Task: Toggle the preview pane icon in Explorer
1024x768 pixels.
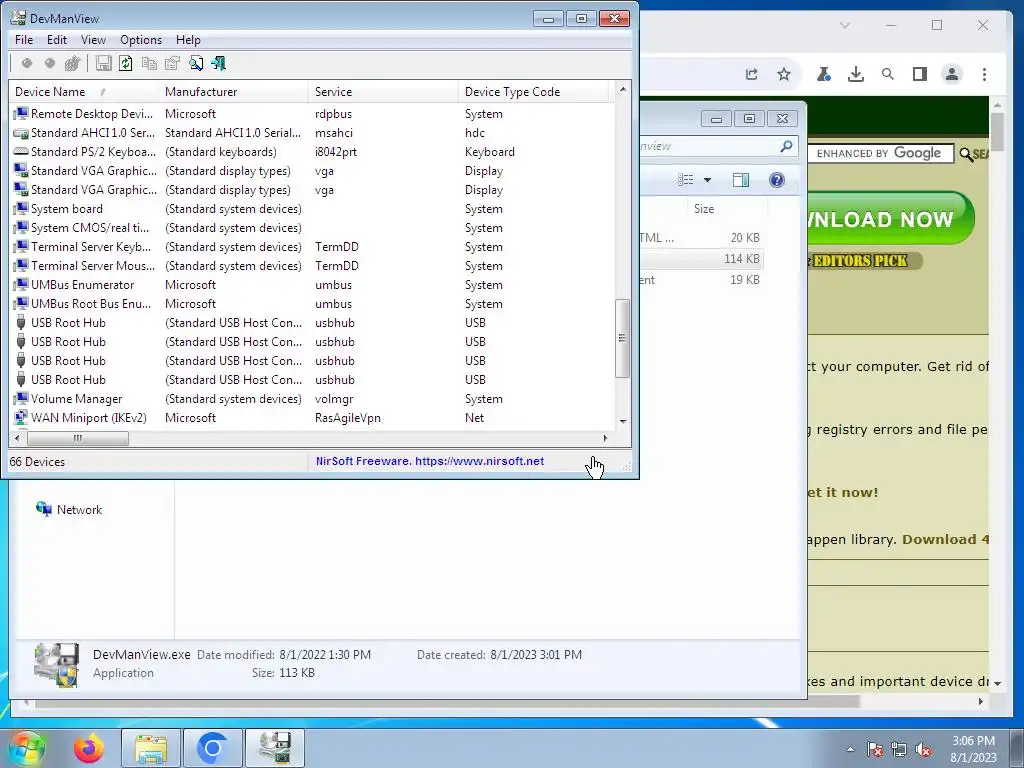Action: point(741,180)
